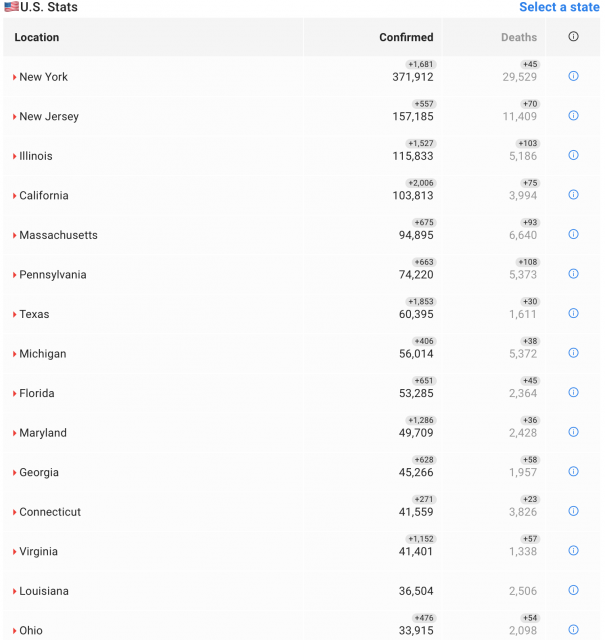Click the info icon in table header
The image size is (605, 640).
573,37
